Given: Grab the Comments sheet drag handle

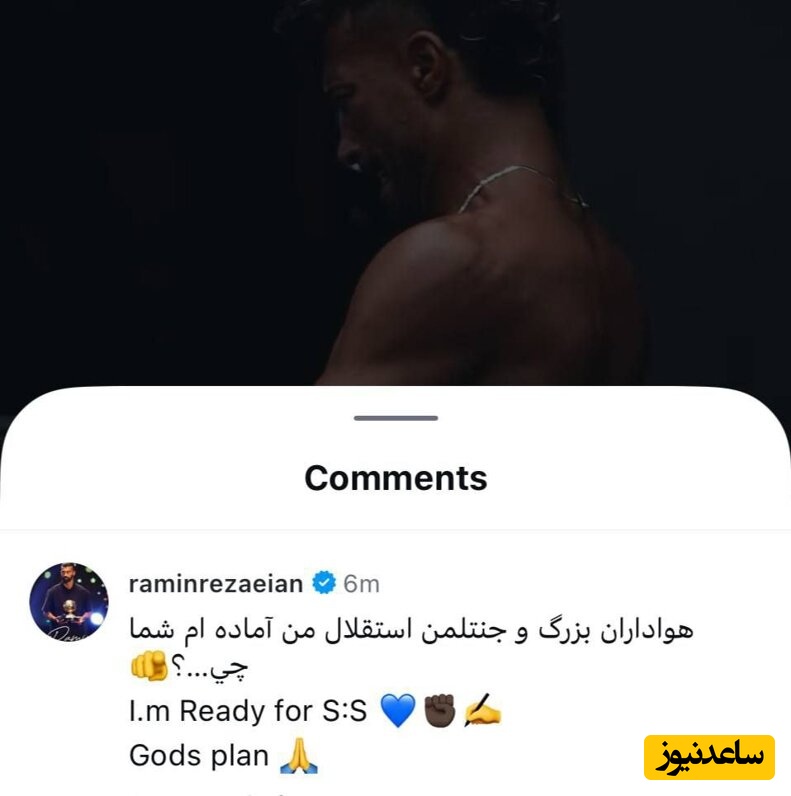Looking at the screenshot, I should 396,418.
